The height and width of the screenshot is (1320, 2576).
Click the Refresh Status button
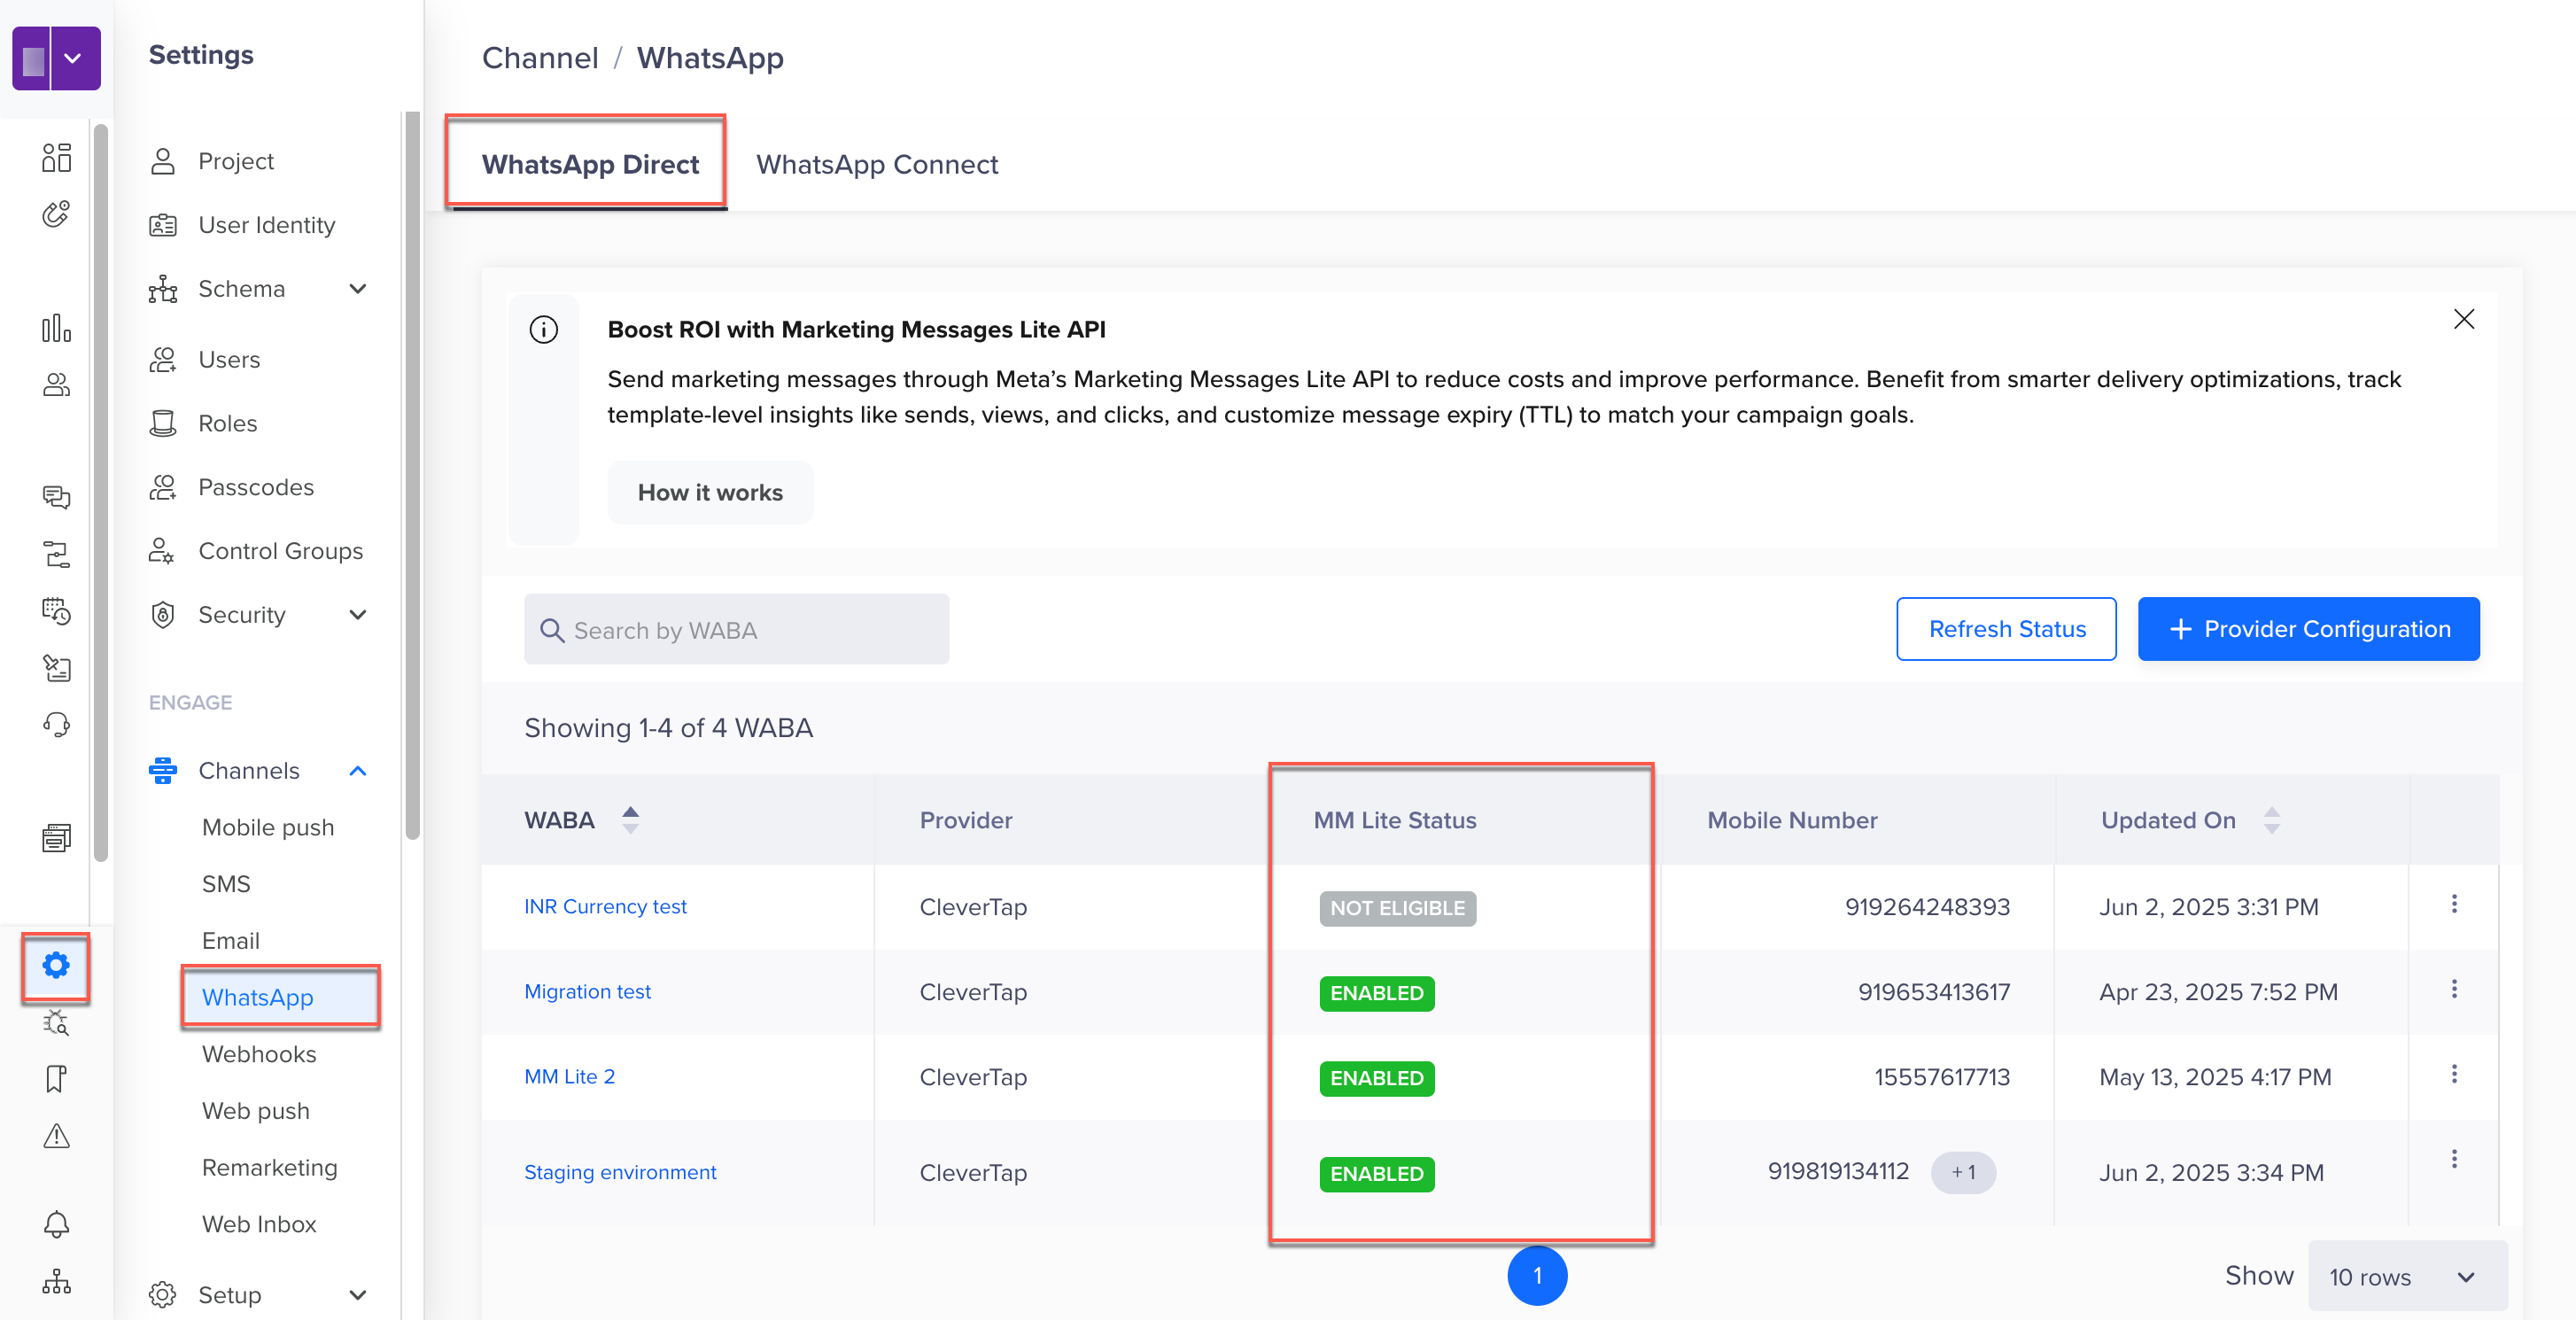[2006, 629]
